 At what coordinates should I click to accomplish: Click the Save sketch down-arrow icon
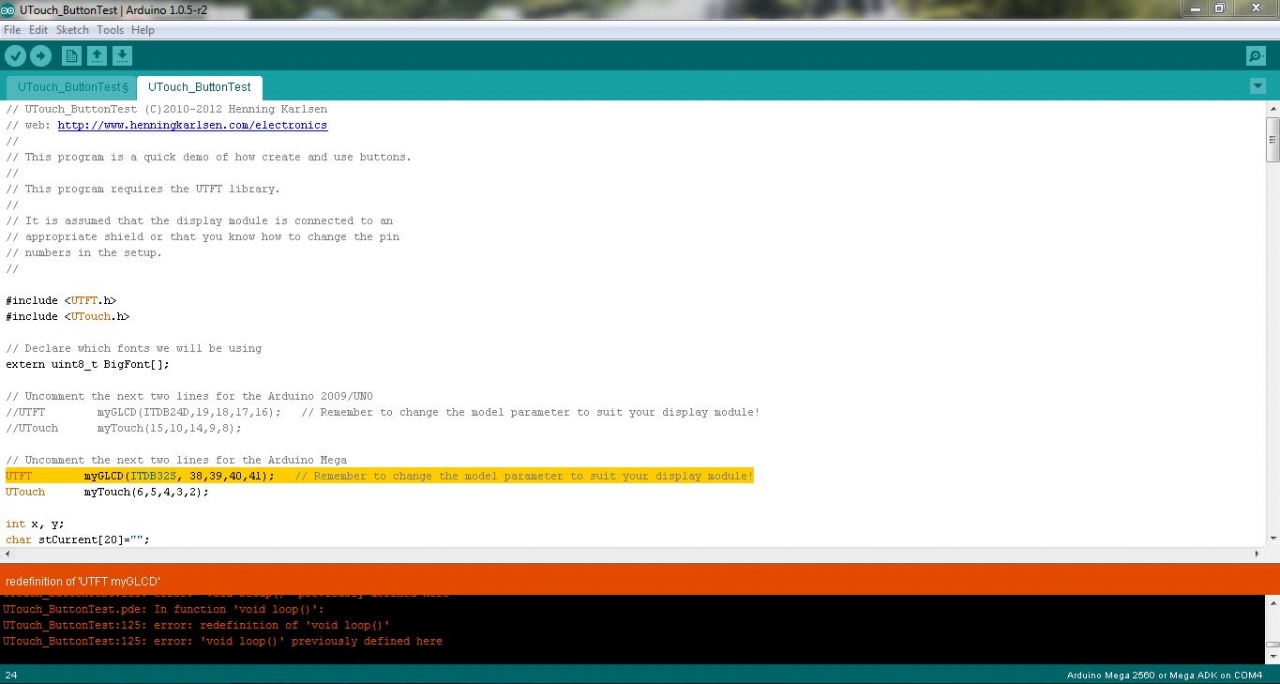coord(122,56)
